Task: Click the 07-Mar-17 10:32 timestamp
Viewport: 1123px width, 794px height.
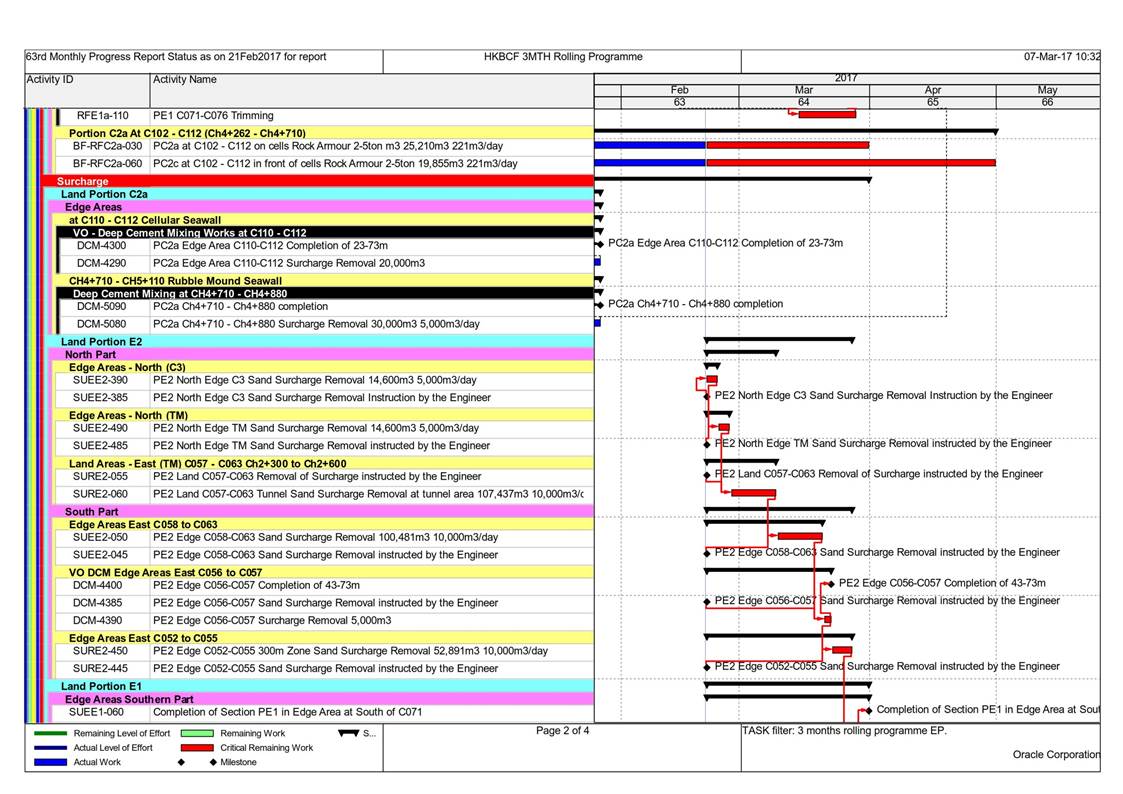Action: click(1061, 57)
